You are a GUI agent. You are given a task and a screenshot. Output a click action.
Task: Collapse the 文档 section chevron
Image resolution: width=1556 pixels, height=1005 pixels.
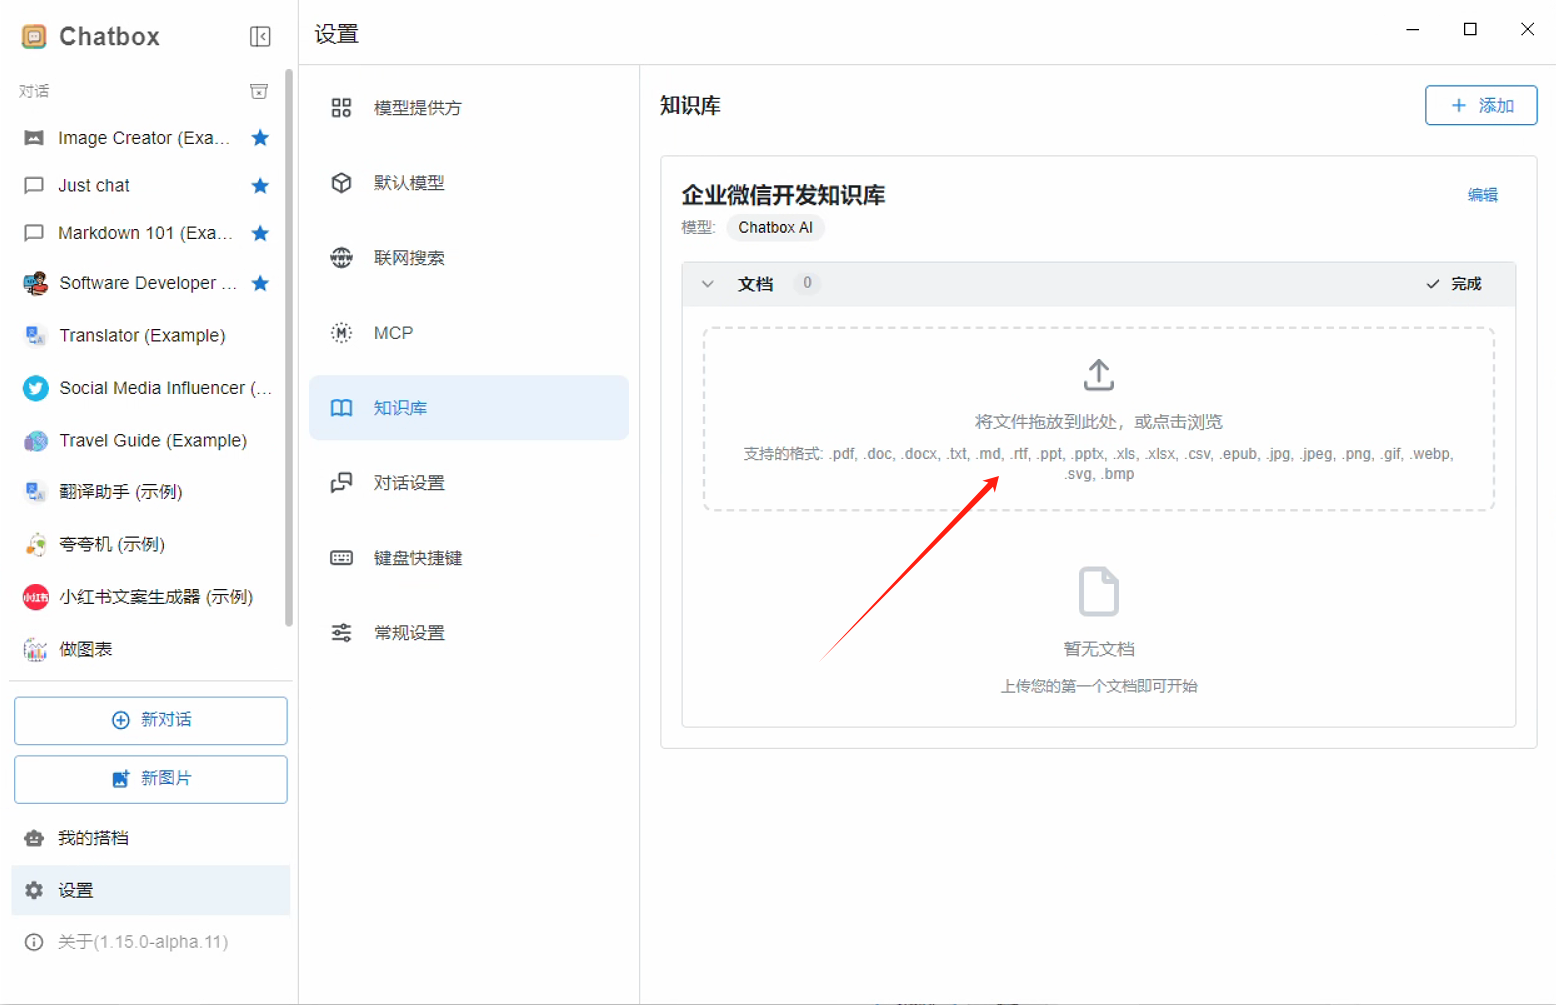coord(708,284)
